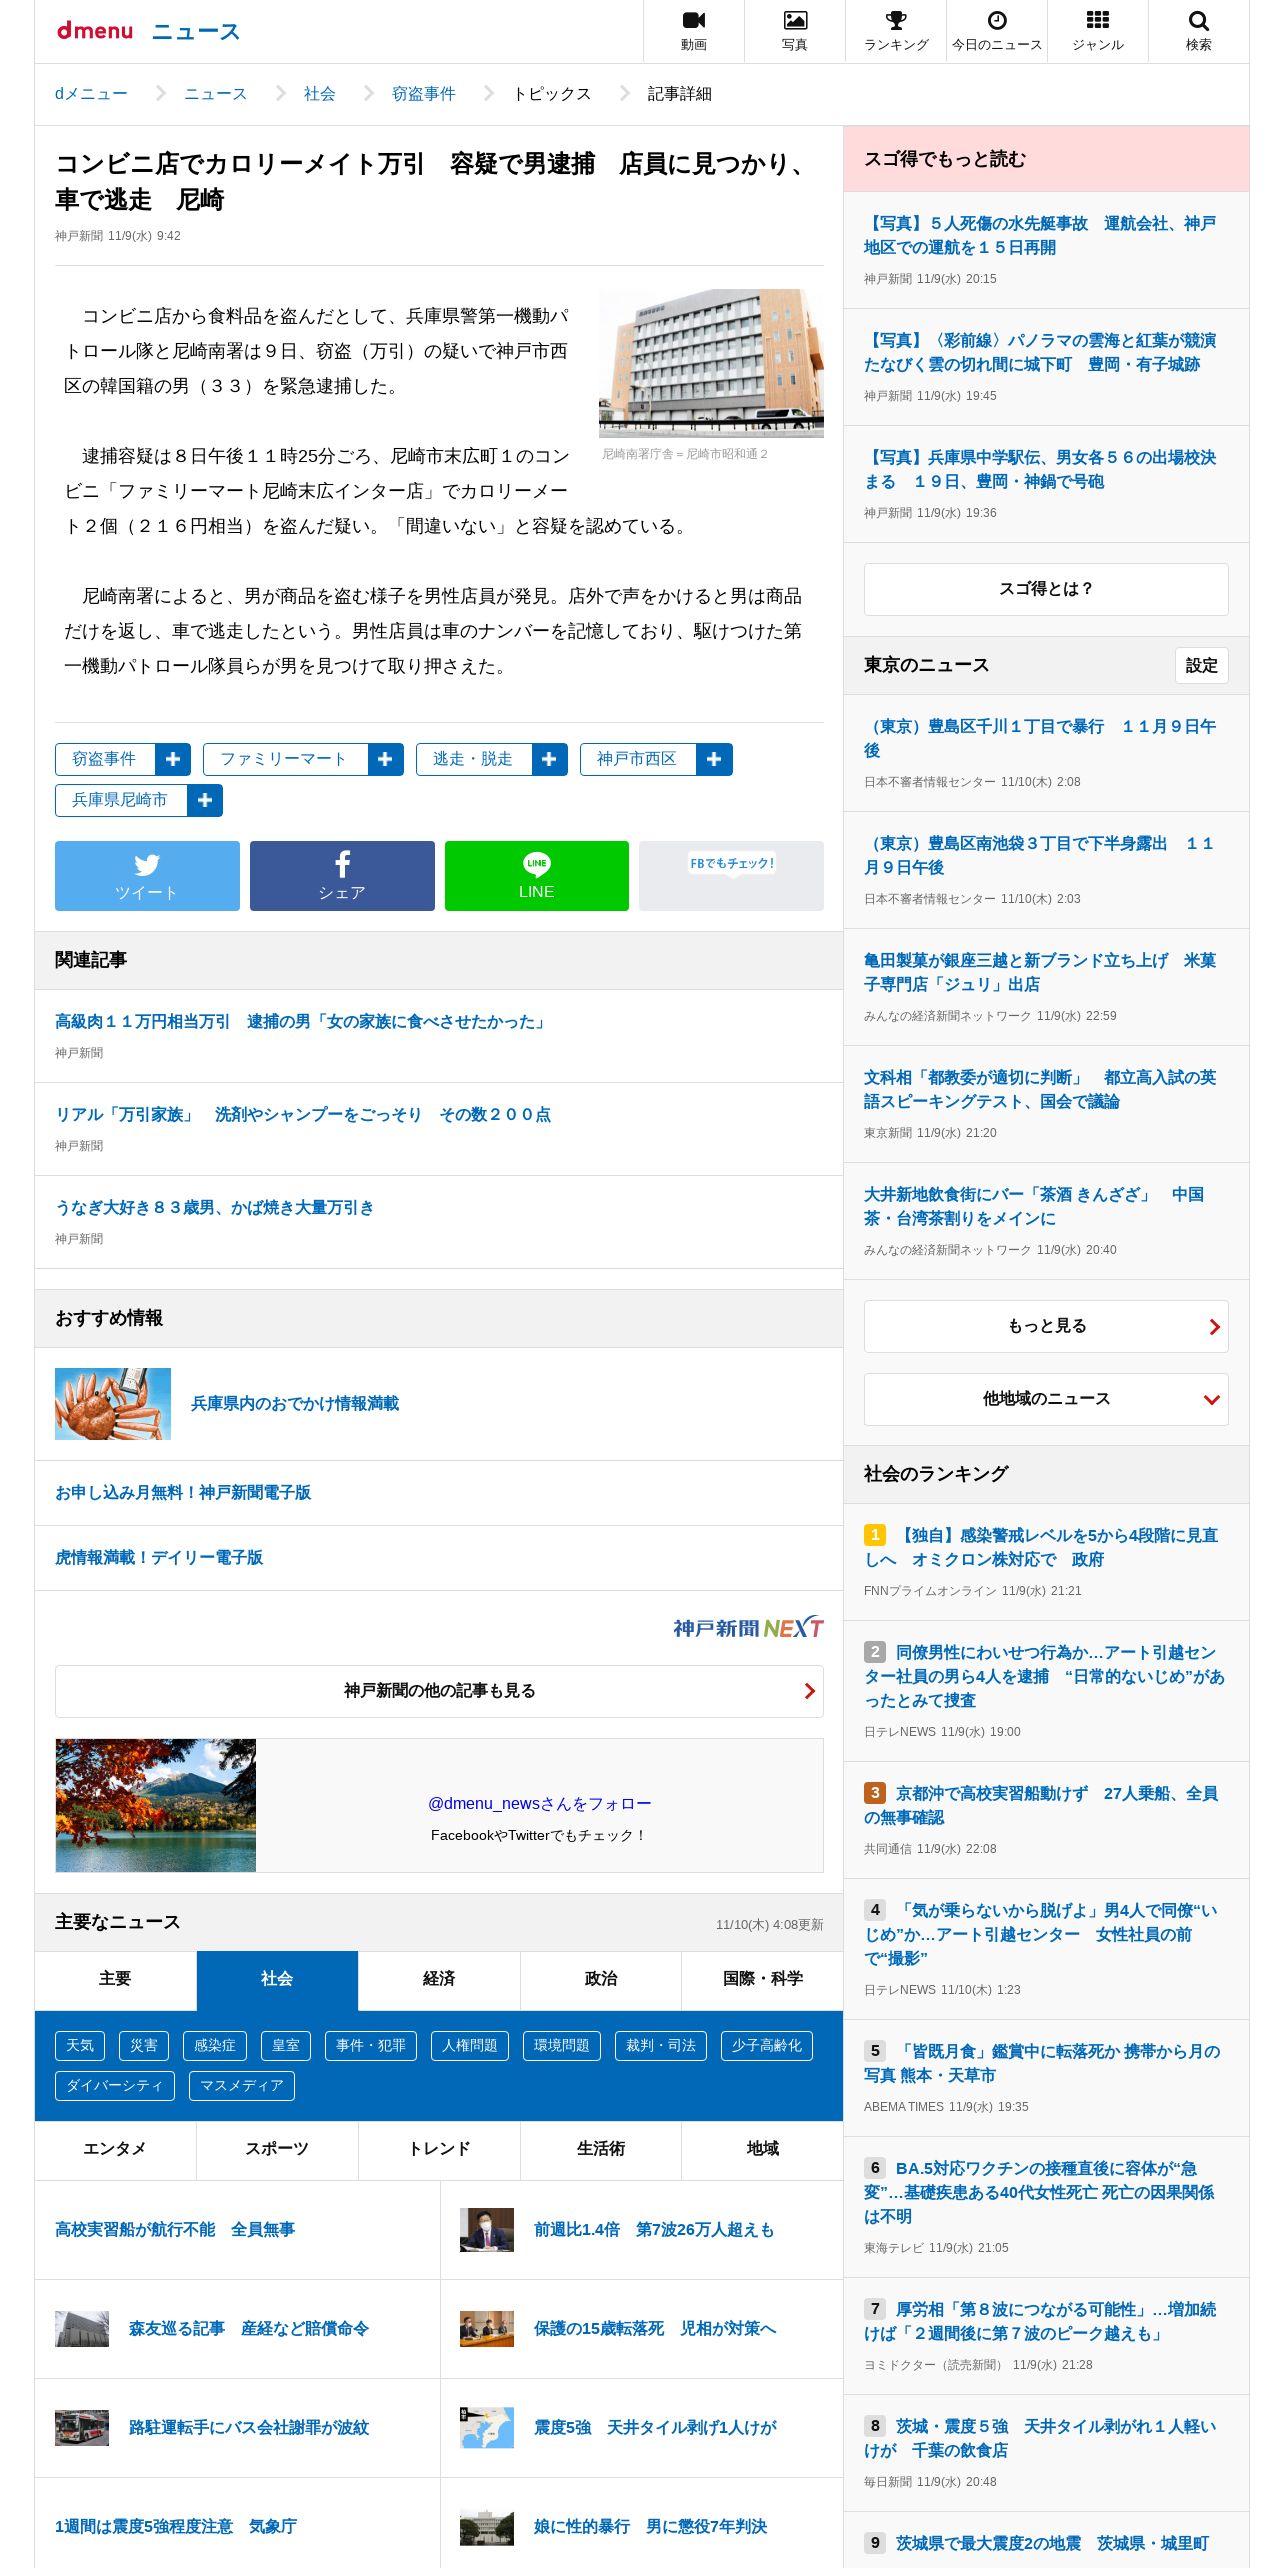Open thumbnail beside 前週比1.4倍 headline
1284x2568 pixels.
pyautogui.click(x=487, y=2230)
